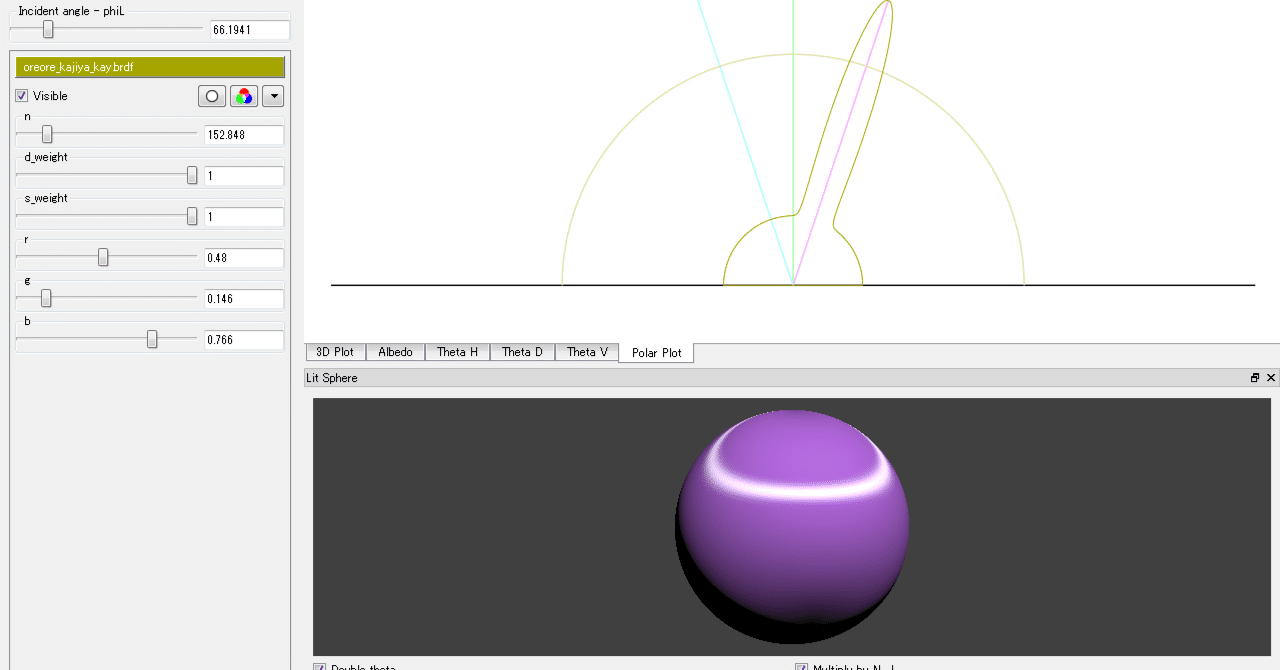Image resolution: width=1280 pixels, height=670 pixels.
Task: Solo the oreore_kajiya_kay BRDF display
Action: tap(211, 95)
